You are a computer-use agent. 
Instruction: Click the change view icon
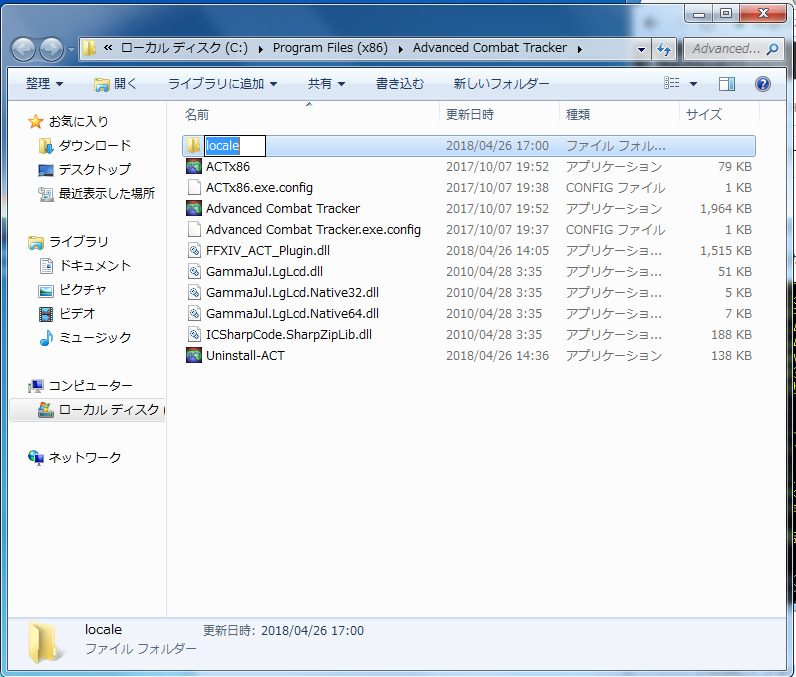672,83
